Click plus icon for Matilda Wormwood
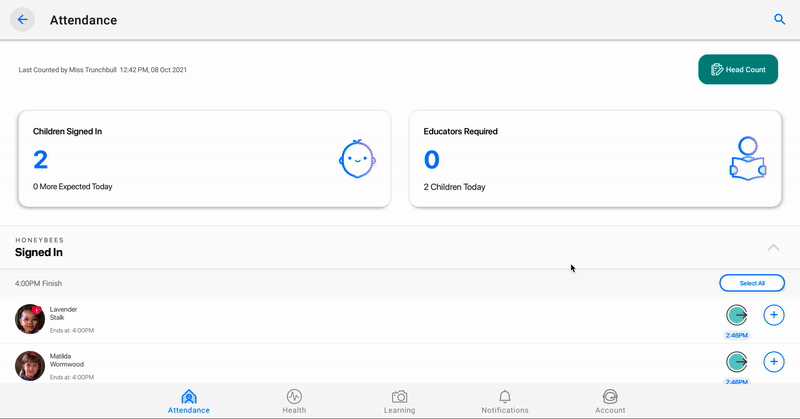This screenshot has width=800, height=419. 773,362
